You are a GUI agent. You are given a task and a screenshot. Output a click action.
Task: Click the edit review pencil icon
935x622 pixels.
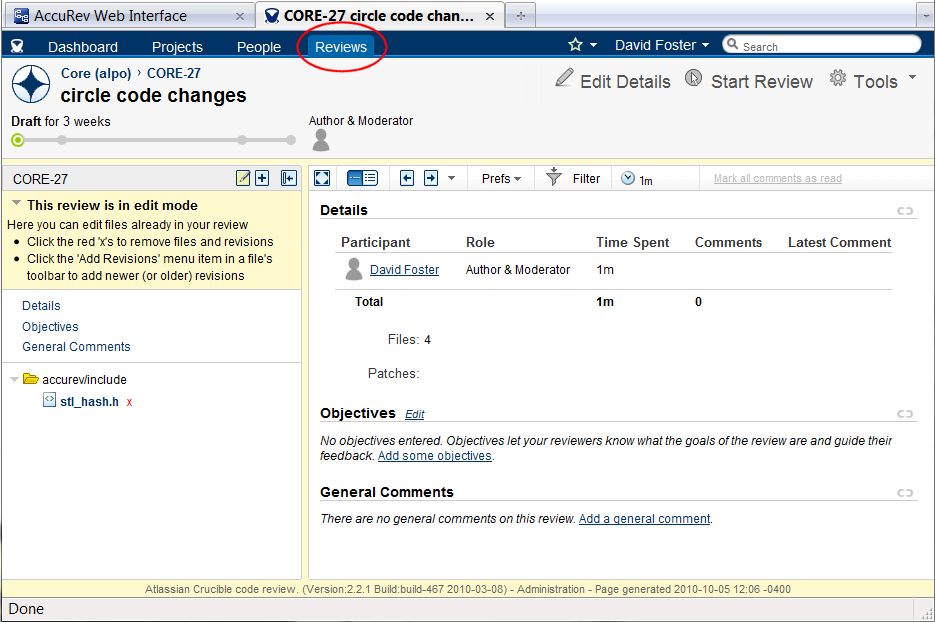point(243,179)
